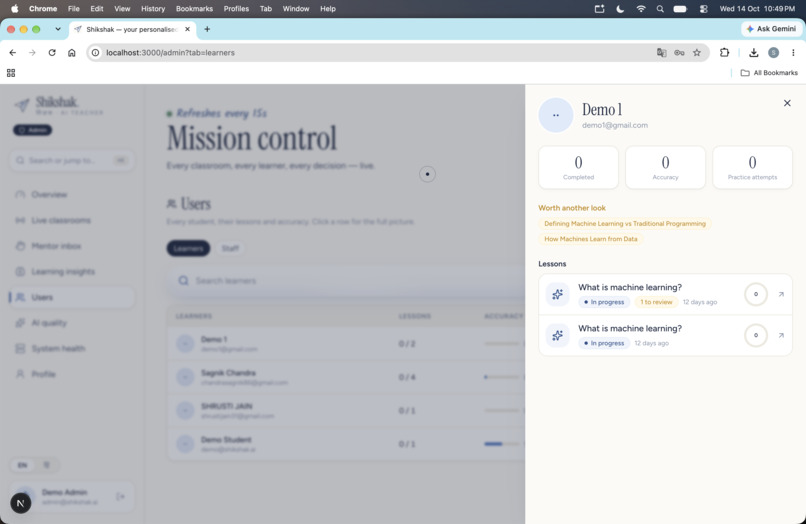Open first What is machine learning lesson arrow
Image resolution: width=806 pixels, height=524 pixels.
781,294
